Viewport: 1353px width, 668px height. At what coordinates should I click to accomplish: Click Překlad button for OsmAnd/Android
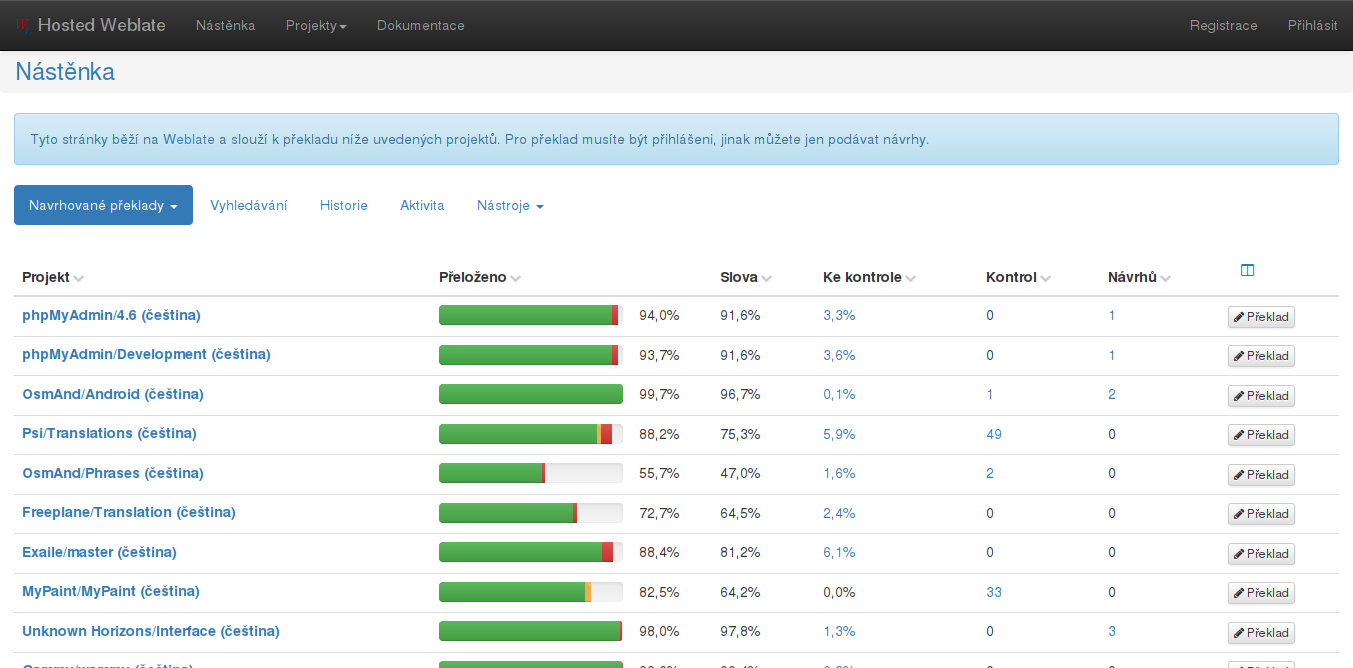(x=1261, y=396)
